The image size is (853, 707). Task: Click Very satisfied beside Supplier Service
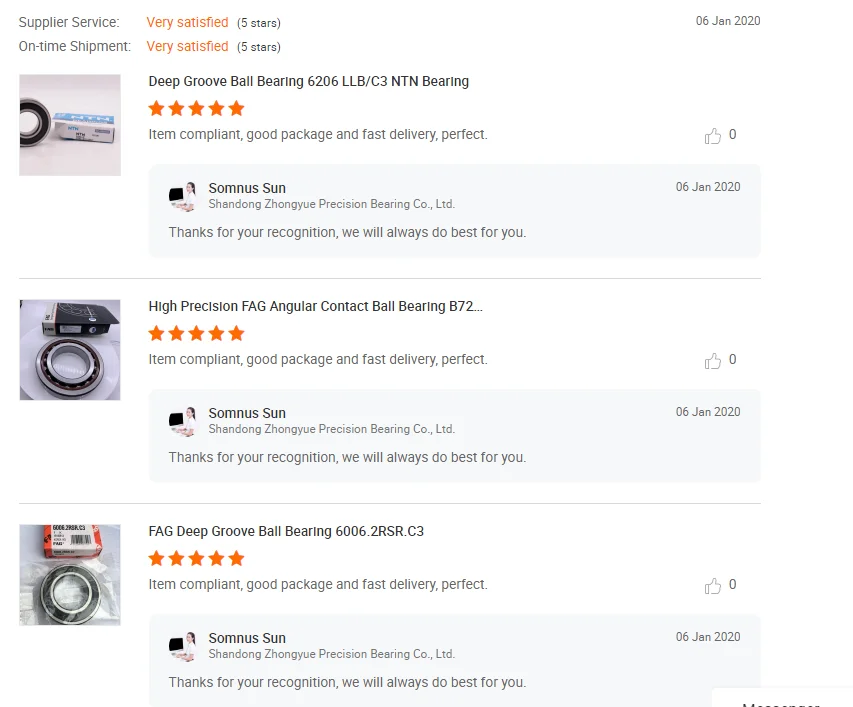click(187, 22)
